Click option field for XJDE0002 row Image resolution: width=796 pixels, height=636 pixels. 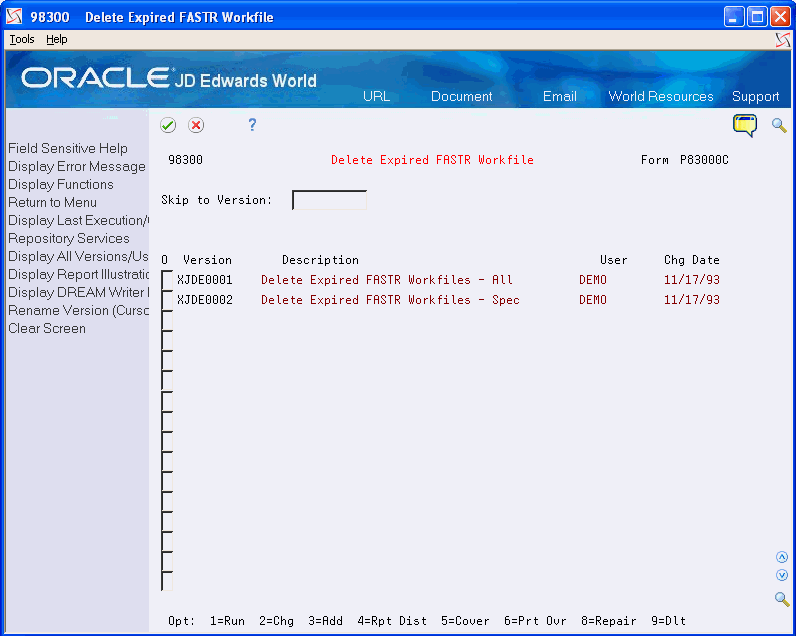tap(167, 300)
